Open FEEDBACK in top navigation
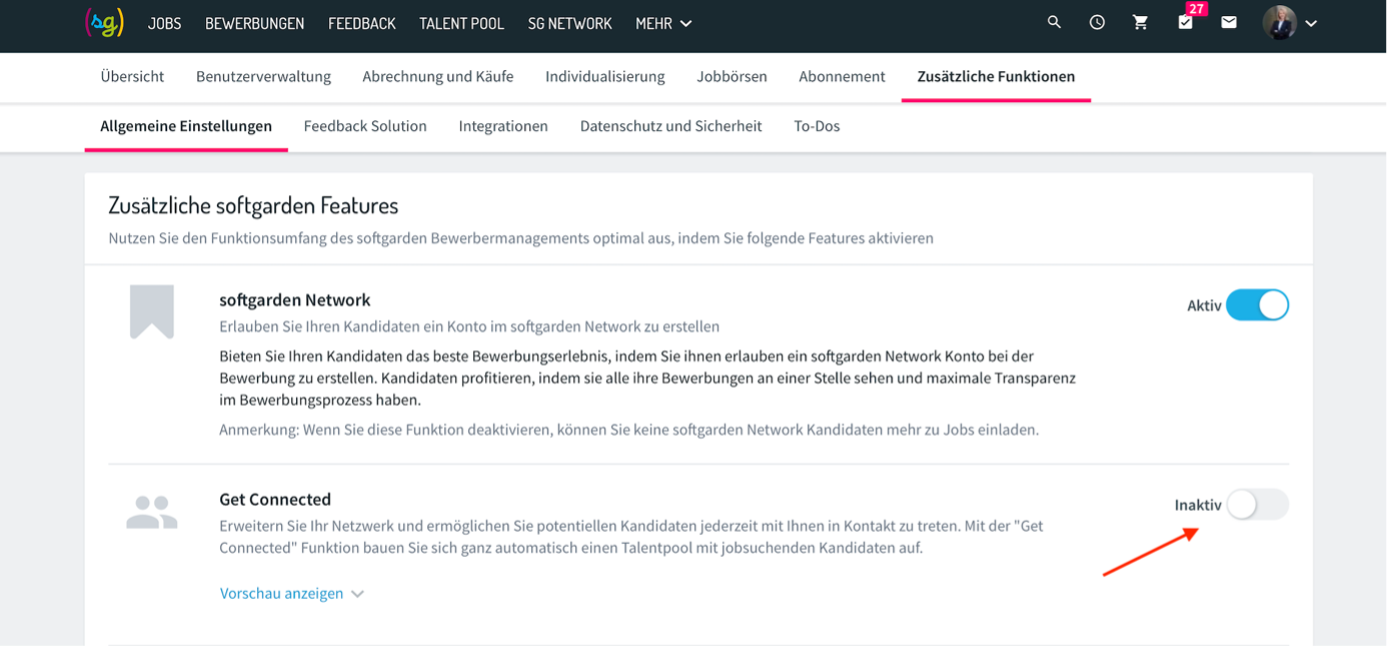1390x650 pixels. (362, 23)
